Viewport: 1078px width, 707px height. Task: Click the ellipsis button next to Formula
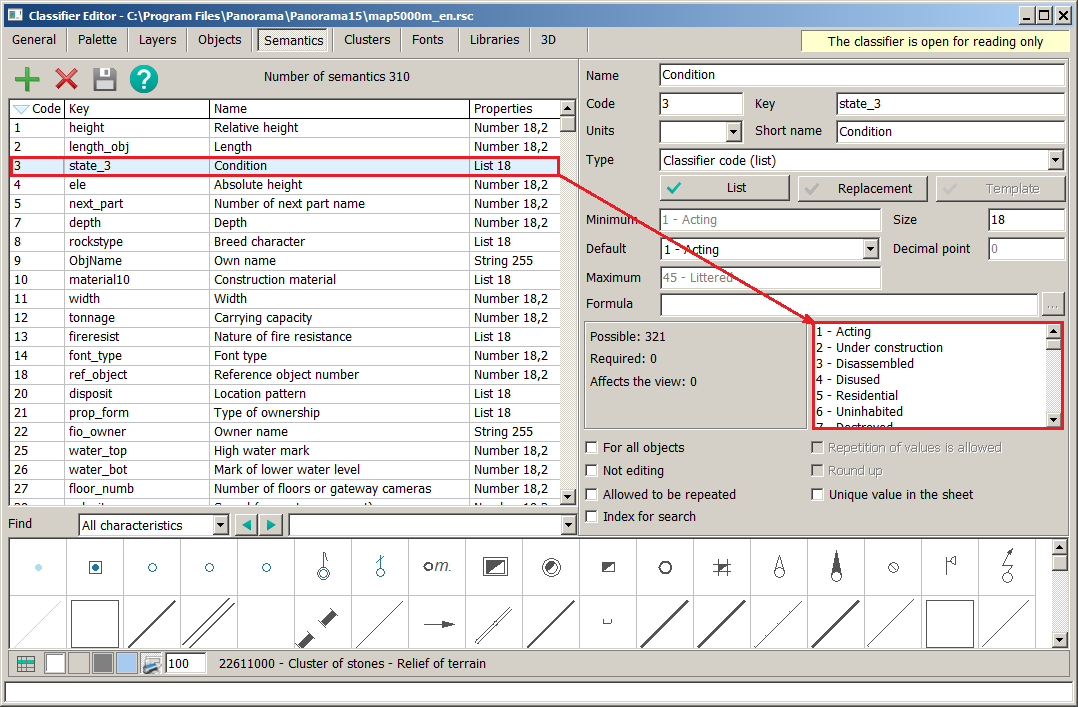coord(1052,304)
